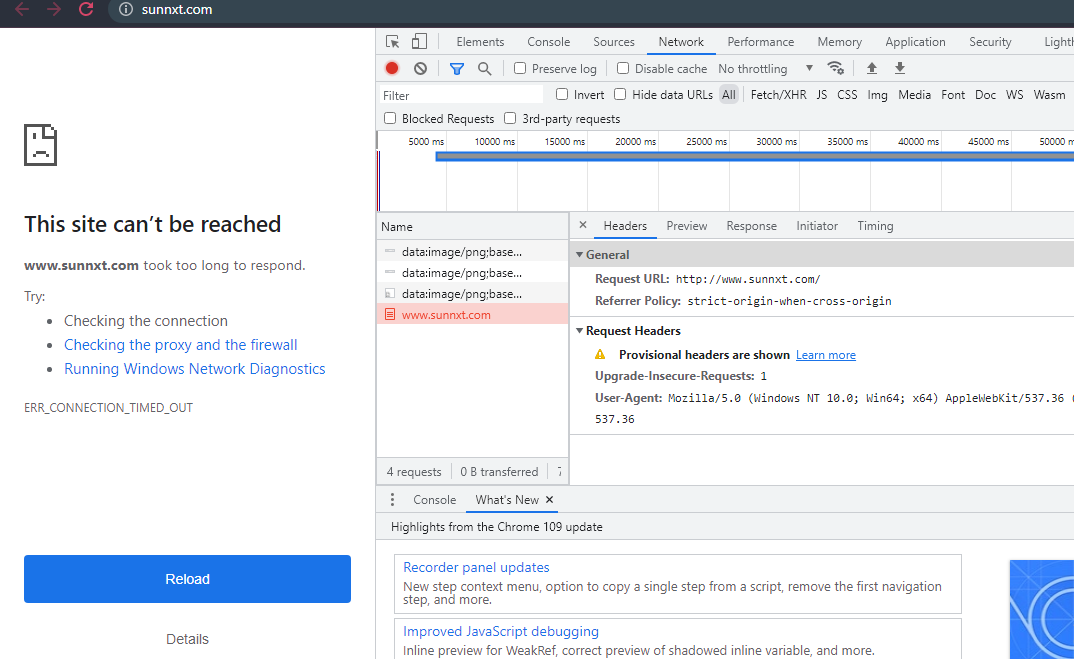The width and height of the screenshot is (1074, 659).
Task: Activate the inspect element picker icon
Action: pyautogui.click(x=392, y=42)
